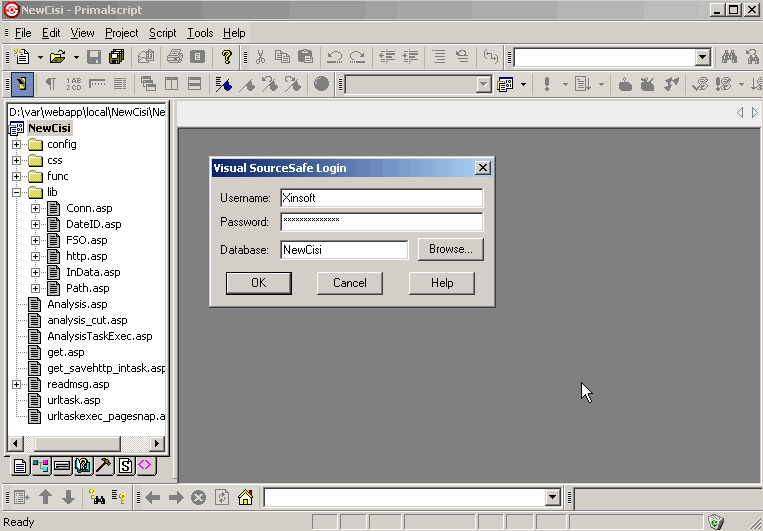The width and height of the screenshot is (763, 531).
Task: Click the Paste clipboard icon
Action: 305,57
